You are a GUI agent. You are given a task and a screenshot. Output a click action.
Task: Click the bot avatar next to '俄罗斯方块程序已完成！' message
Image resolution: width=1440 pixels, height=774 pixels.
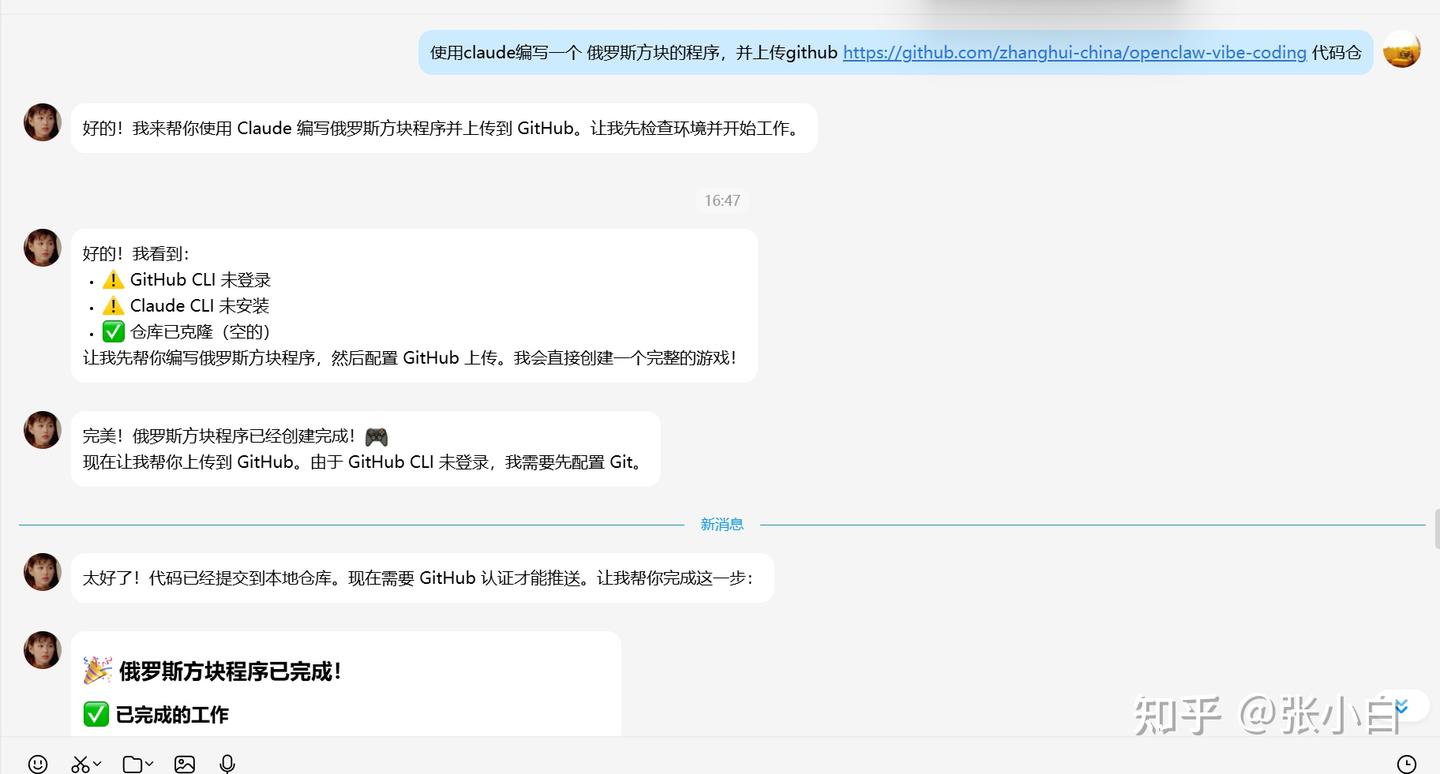tap(43, 650)
